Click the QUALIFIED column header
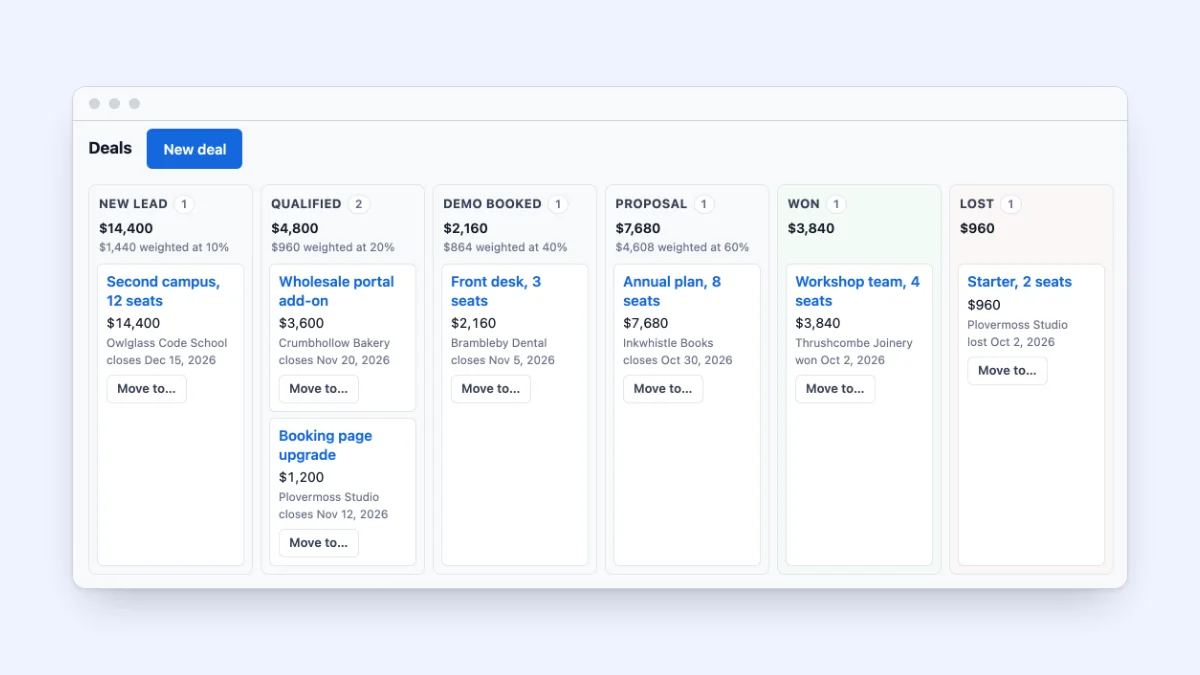Screen dimensions: 1200x675 tap(306, 204)
